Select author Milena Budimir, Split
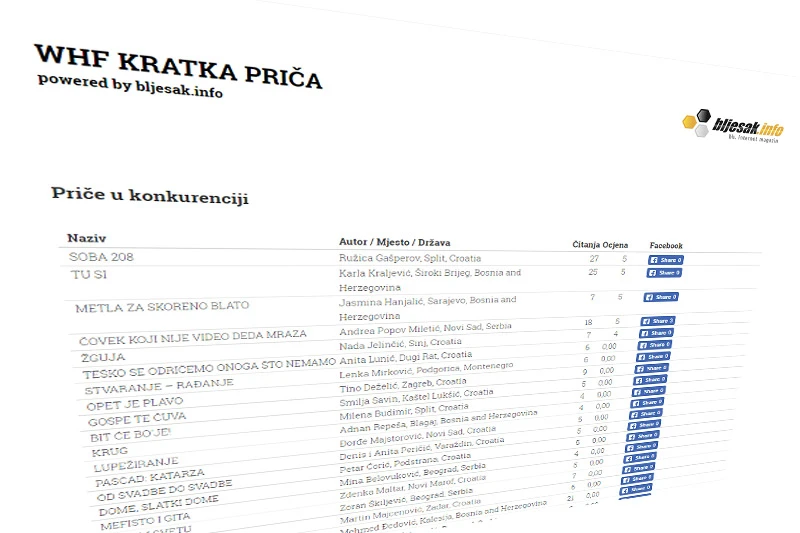 coord(404,412)
